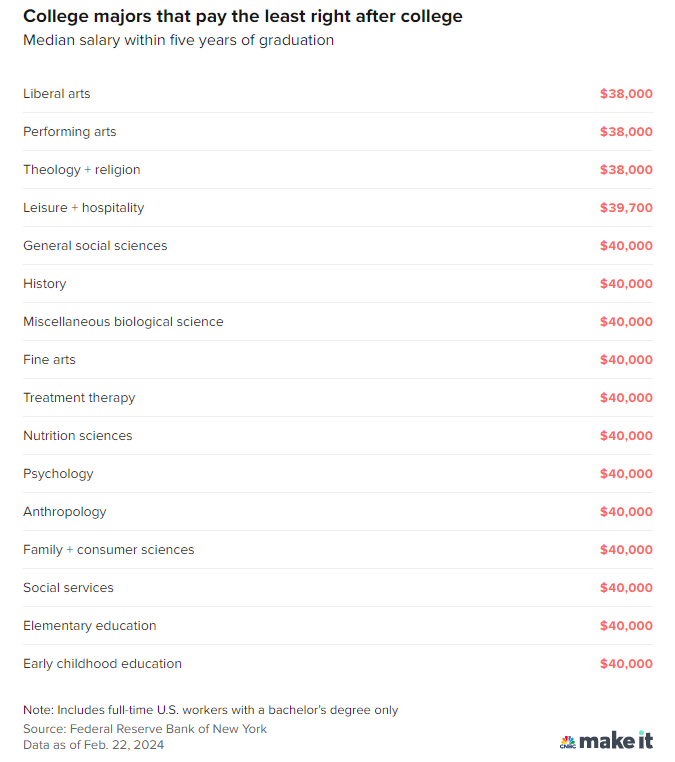Screen dimensions: 675x762
Task: Click Early childhood education salary value
Action: [x=626, y=664]
